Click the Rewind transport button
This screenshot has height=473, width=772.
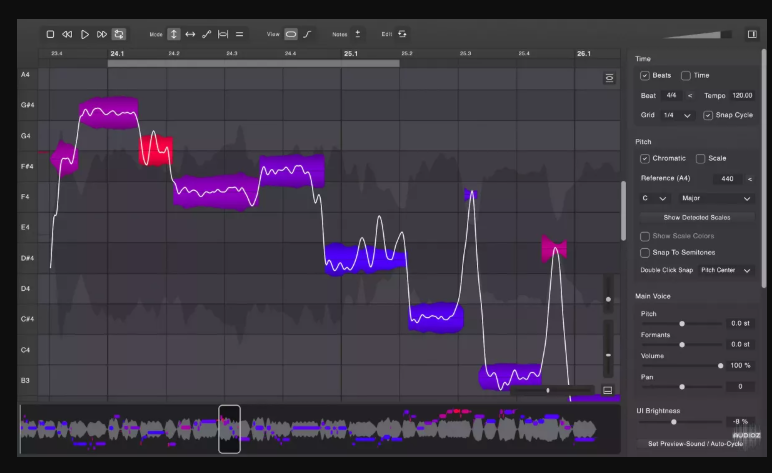[x=67, y=34]
